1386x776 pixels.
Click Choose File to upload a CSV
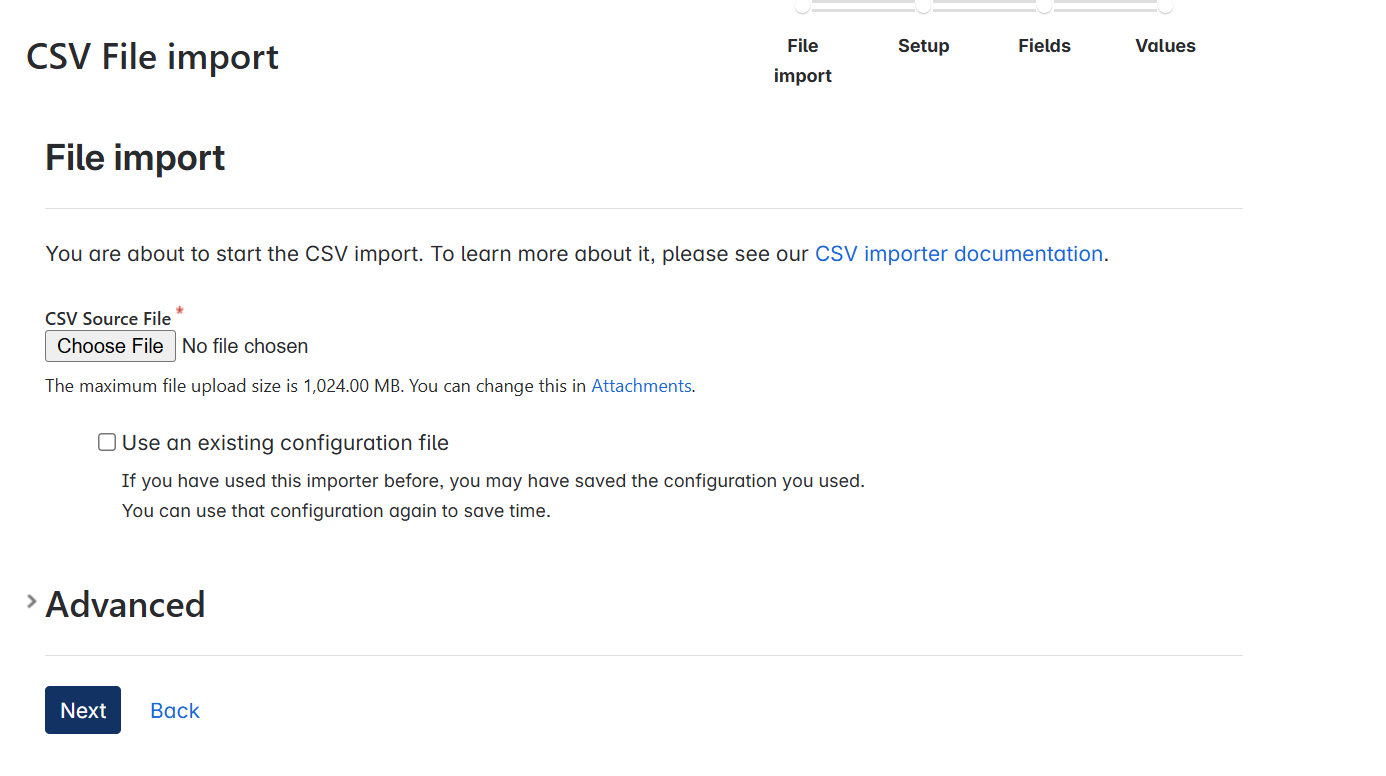[110, 345]
